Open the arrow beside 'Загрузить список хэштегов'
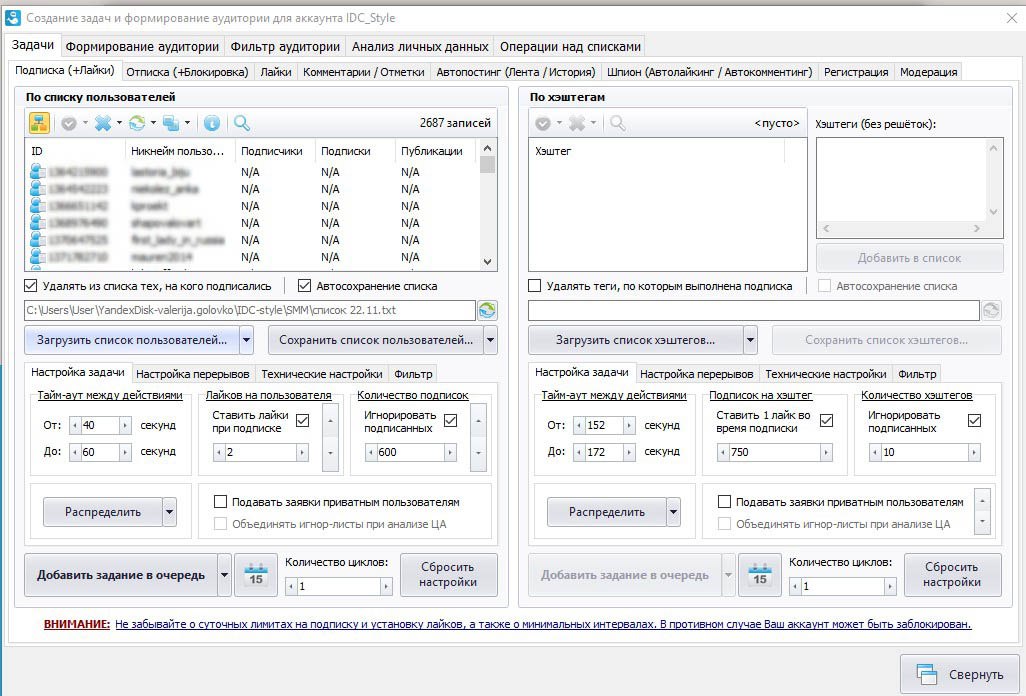 [751, 340]
